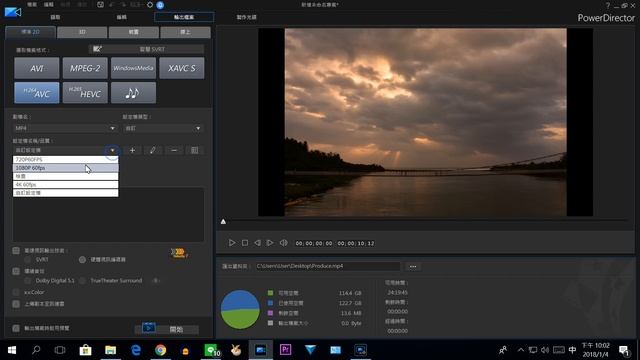Click the Windows Start button
The image size is (640, 360).
point(12,350)
